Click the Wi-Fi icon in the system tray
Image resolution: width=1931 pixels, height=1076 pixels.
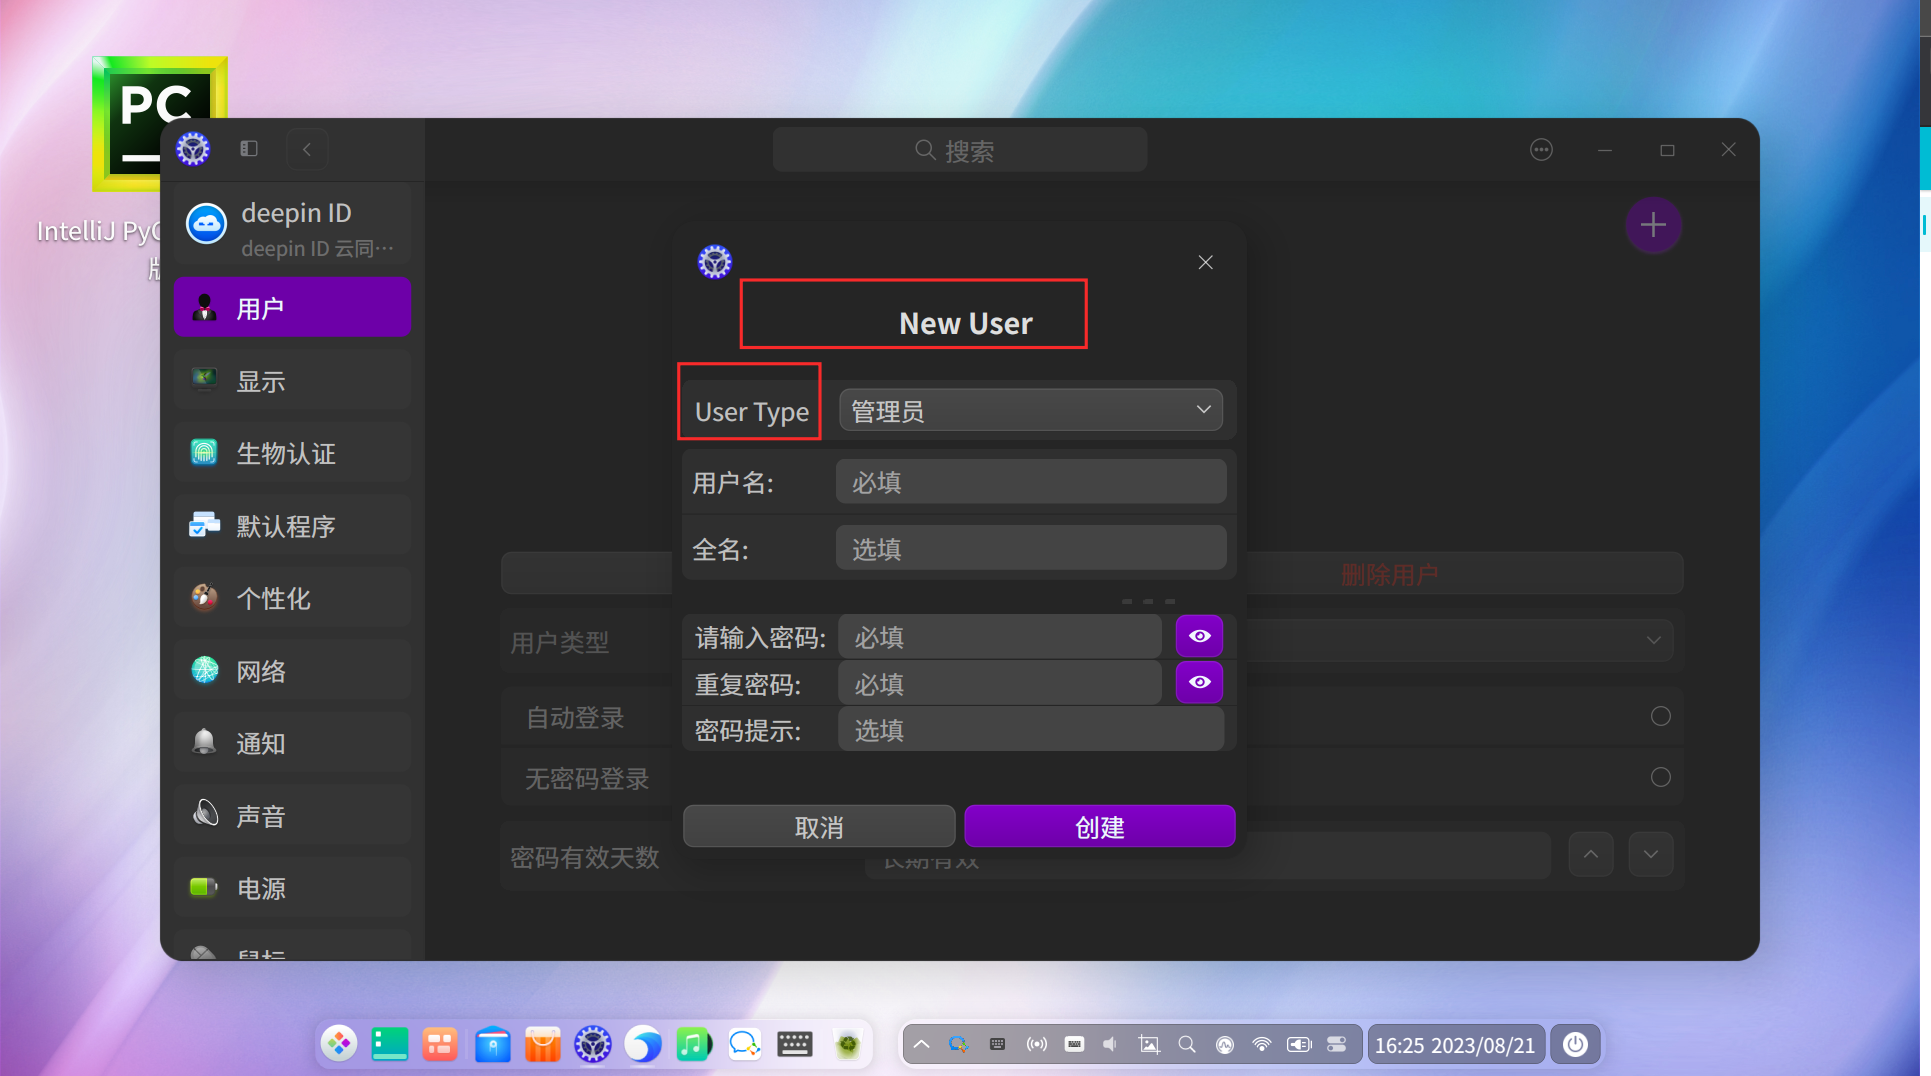(1261, 1044)
